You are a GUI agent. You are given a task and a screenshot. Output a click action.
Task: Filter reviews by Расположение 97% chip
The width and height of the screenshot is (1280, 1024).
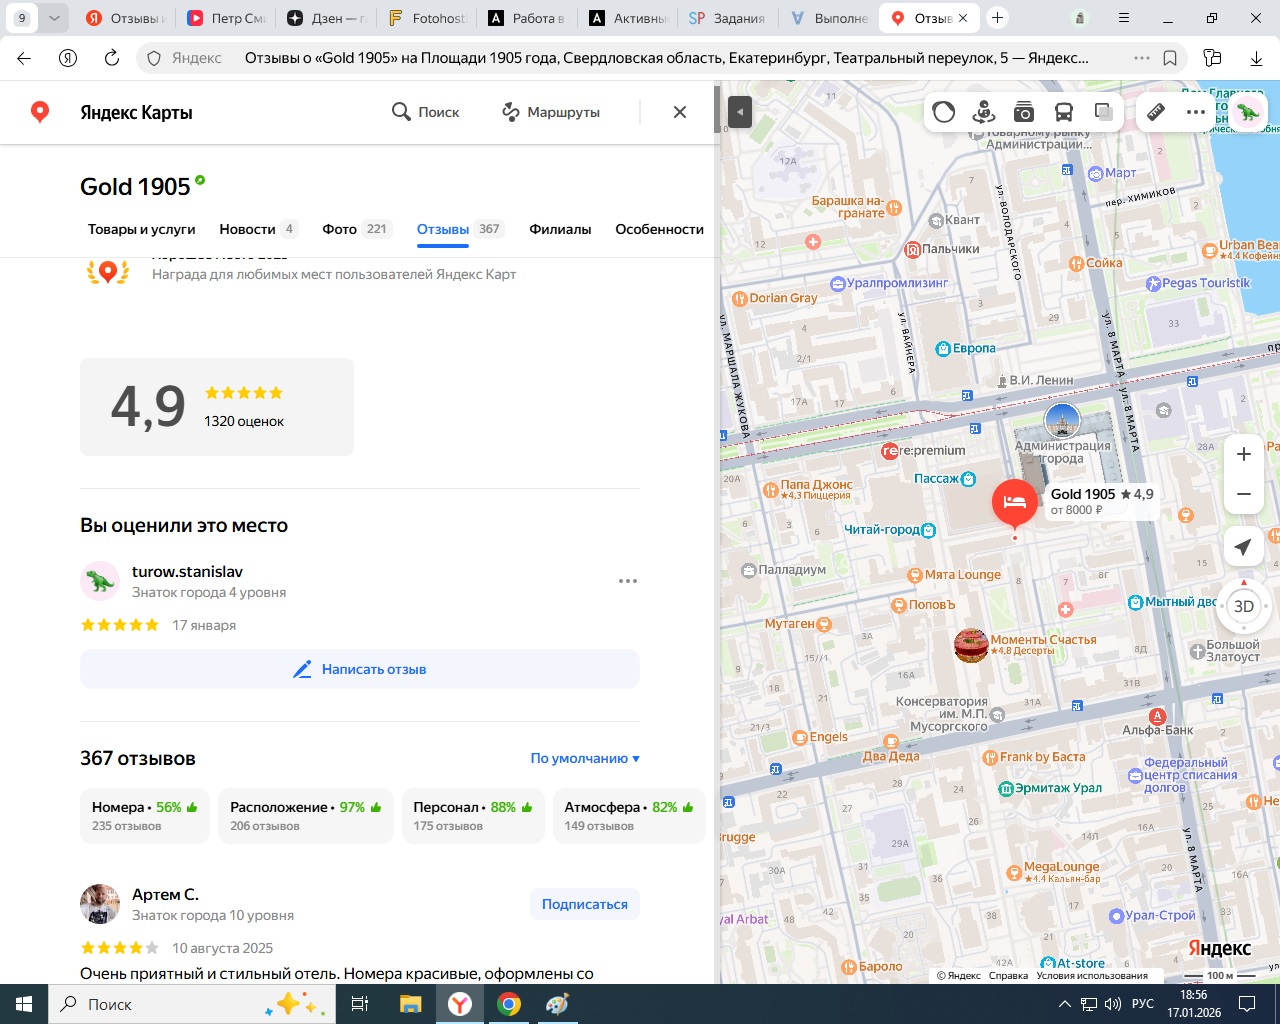tap(305, 816)
